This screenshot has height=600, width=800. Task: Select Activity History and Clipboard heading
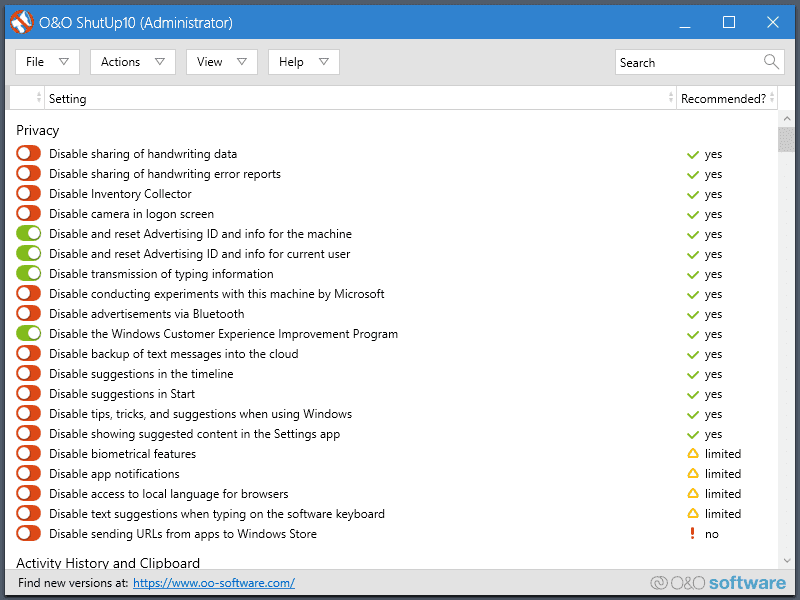pos(108,562)
